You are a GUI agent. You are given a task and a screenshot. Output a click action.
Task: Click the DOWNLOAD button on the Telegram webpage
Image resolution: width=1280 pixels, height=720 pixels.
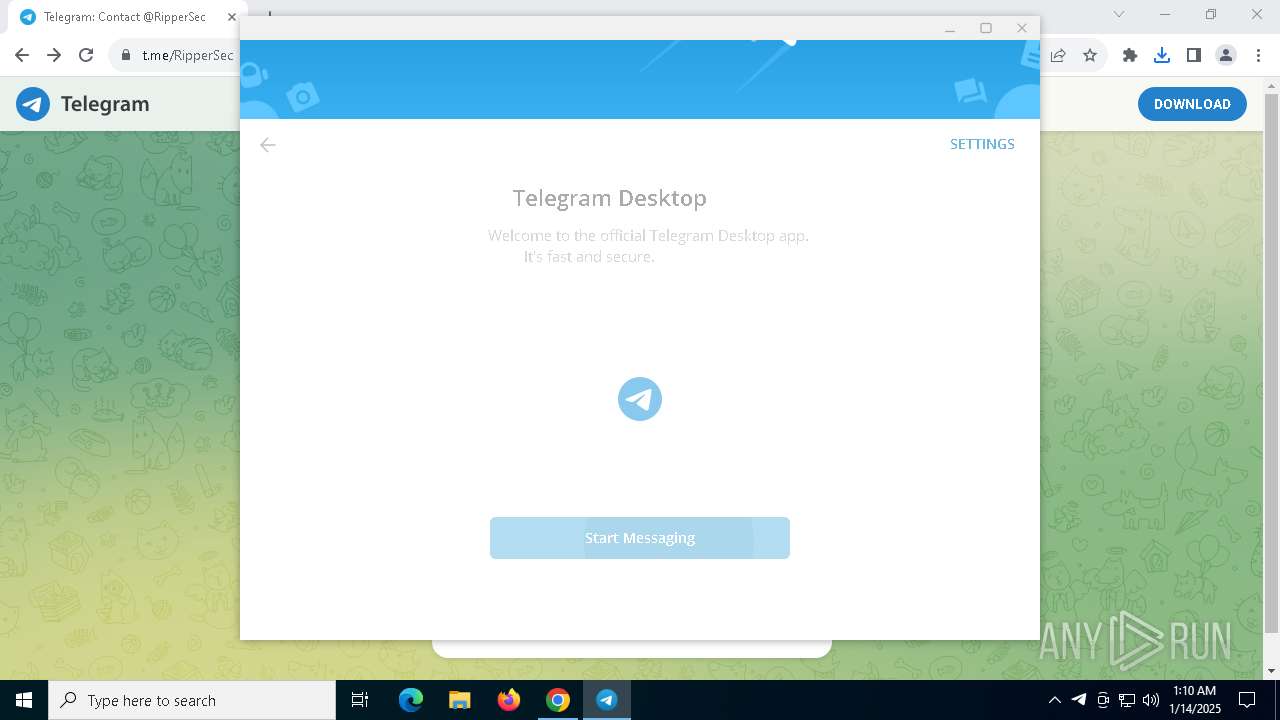click(x=1192, y=104)
